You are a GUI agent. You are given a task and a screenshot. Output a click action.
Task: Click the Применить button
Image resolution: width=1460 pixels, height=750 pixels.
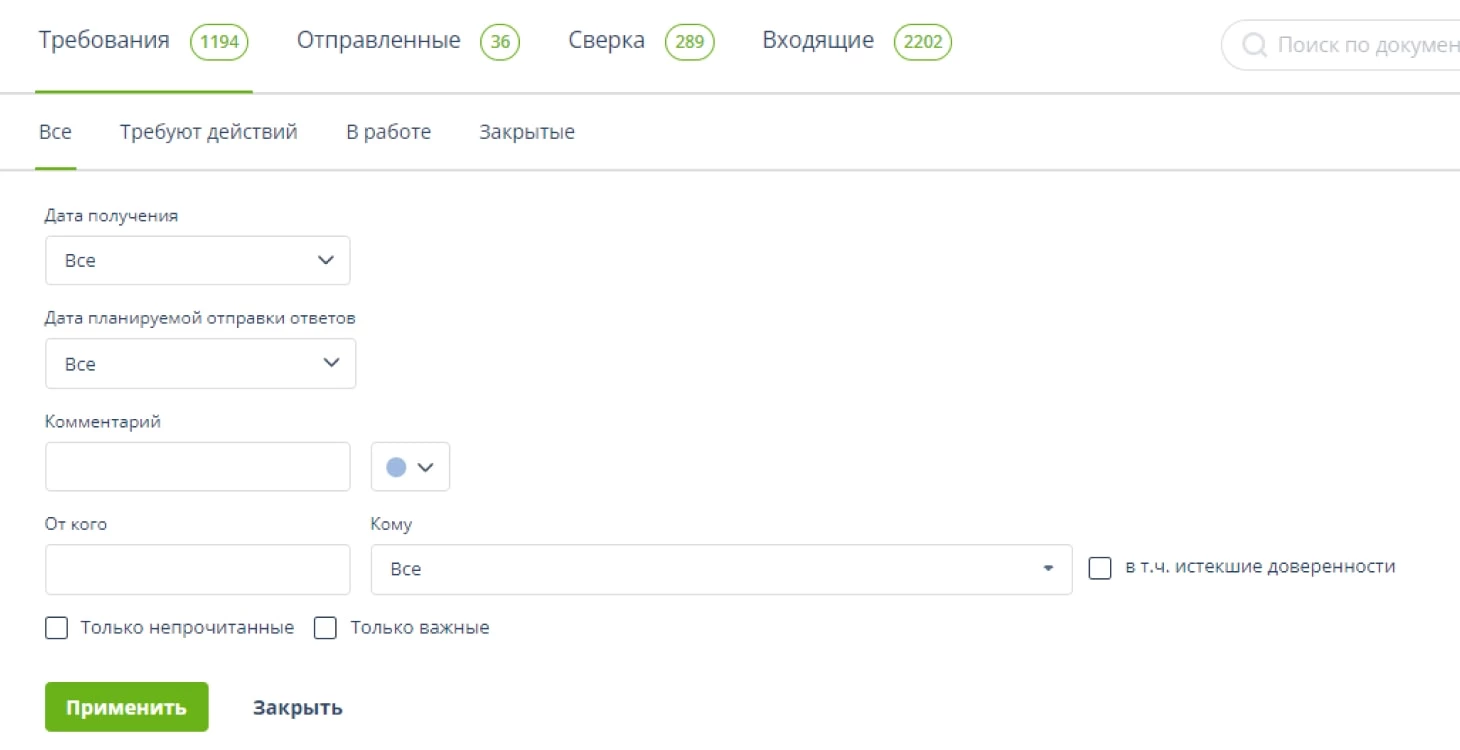pyautogui.click(x=127, y=707)
